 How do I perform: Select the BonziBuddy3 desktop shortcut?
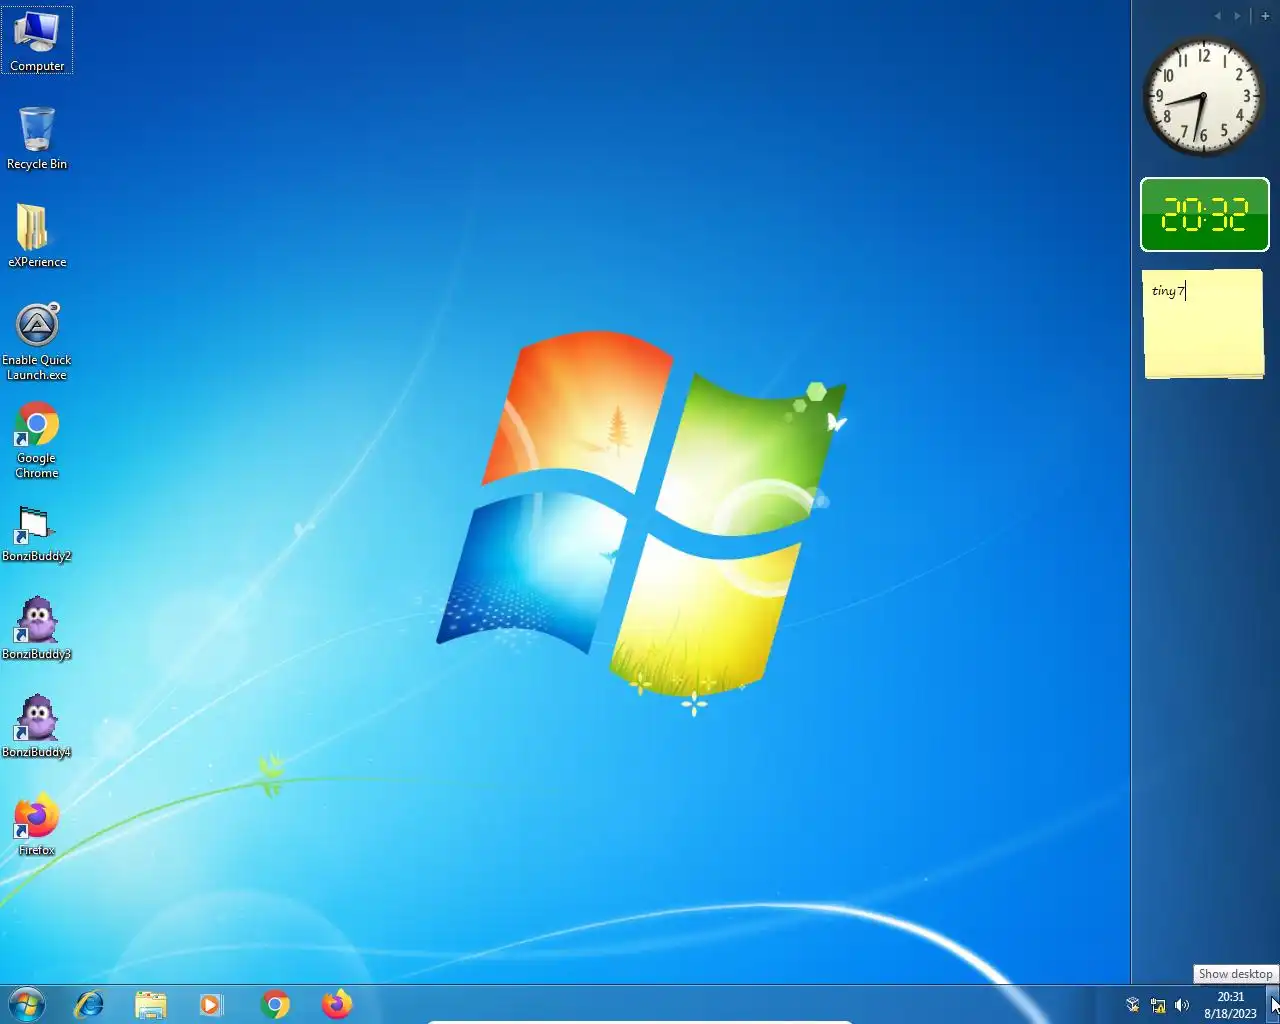point(37,628)
